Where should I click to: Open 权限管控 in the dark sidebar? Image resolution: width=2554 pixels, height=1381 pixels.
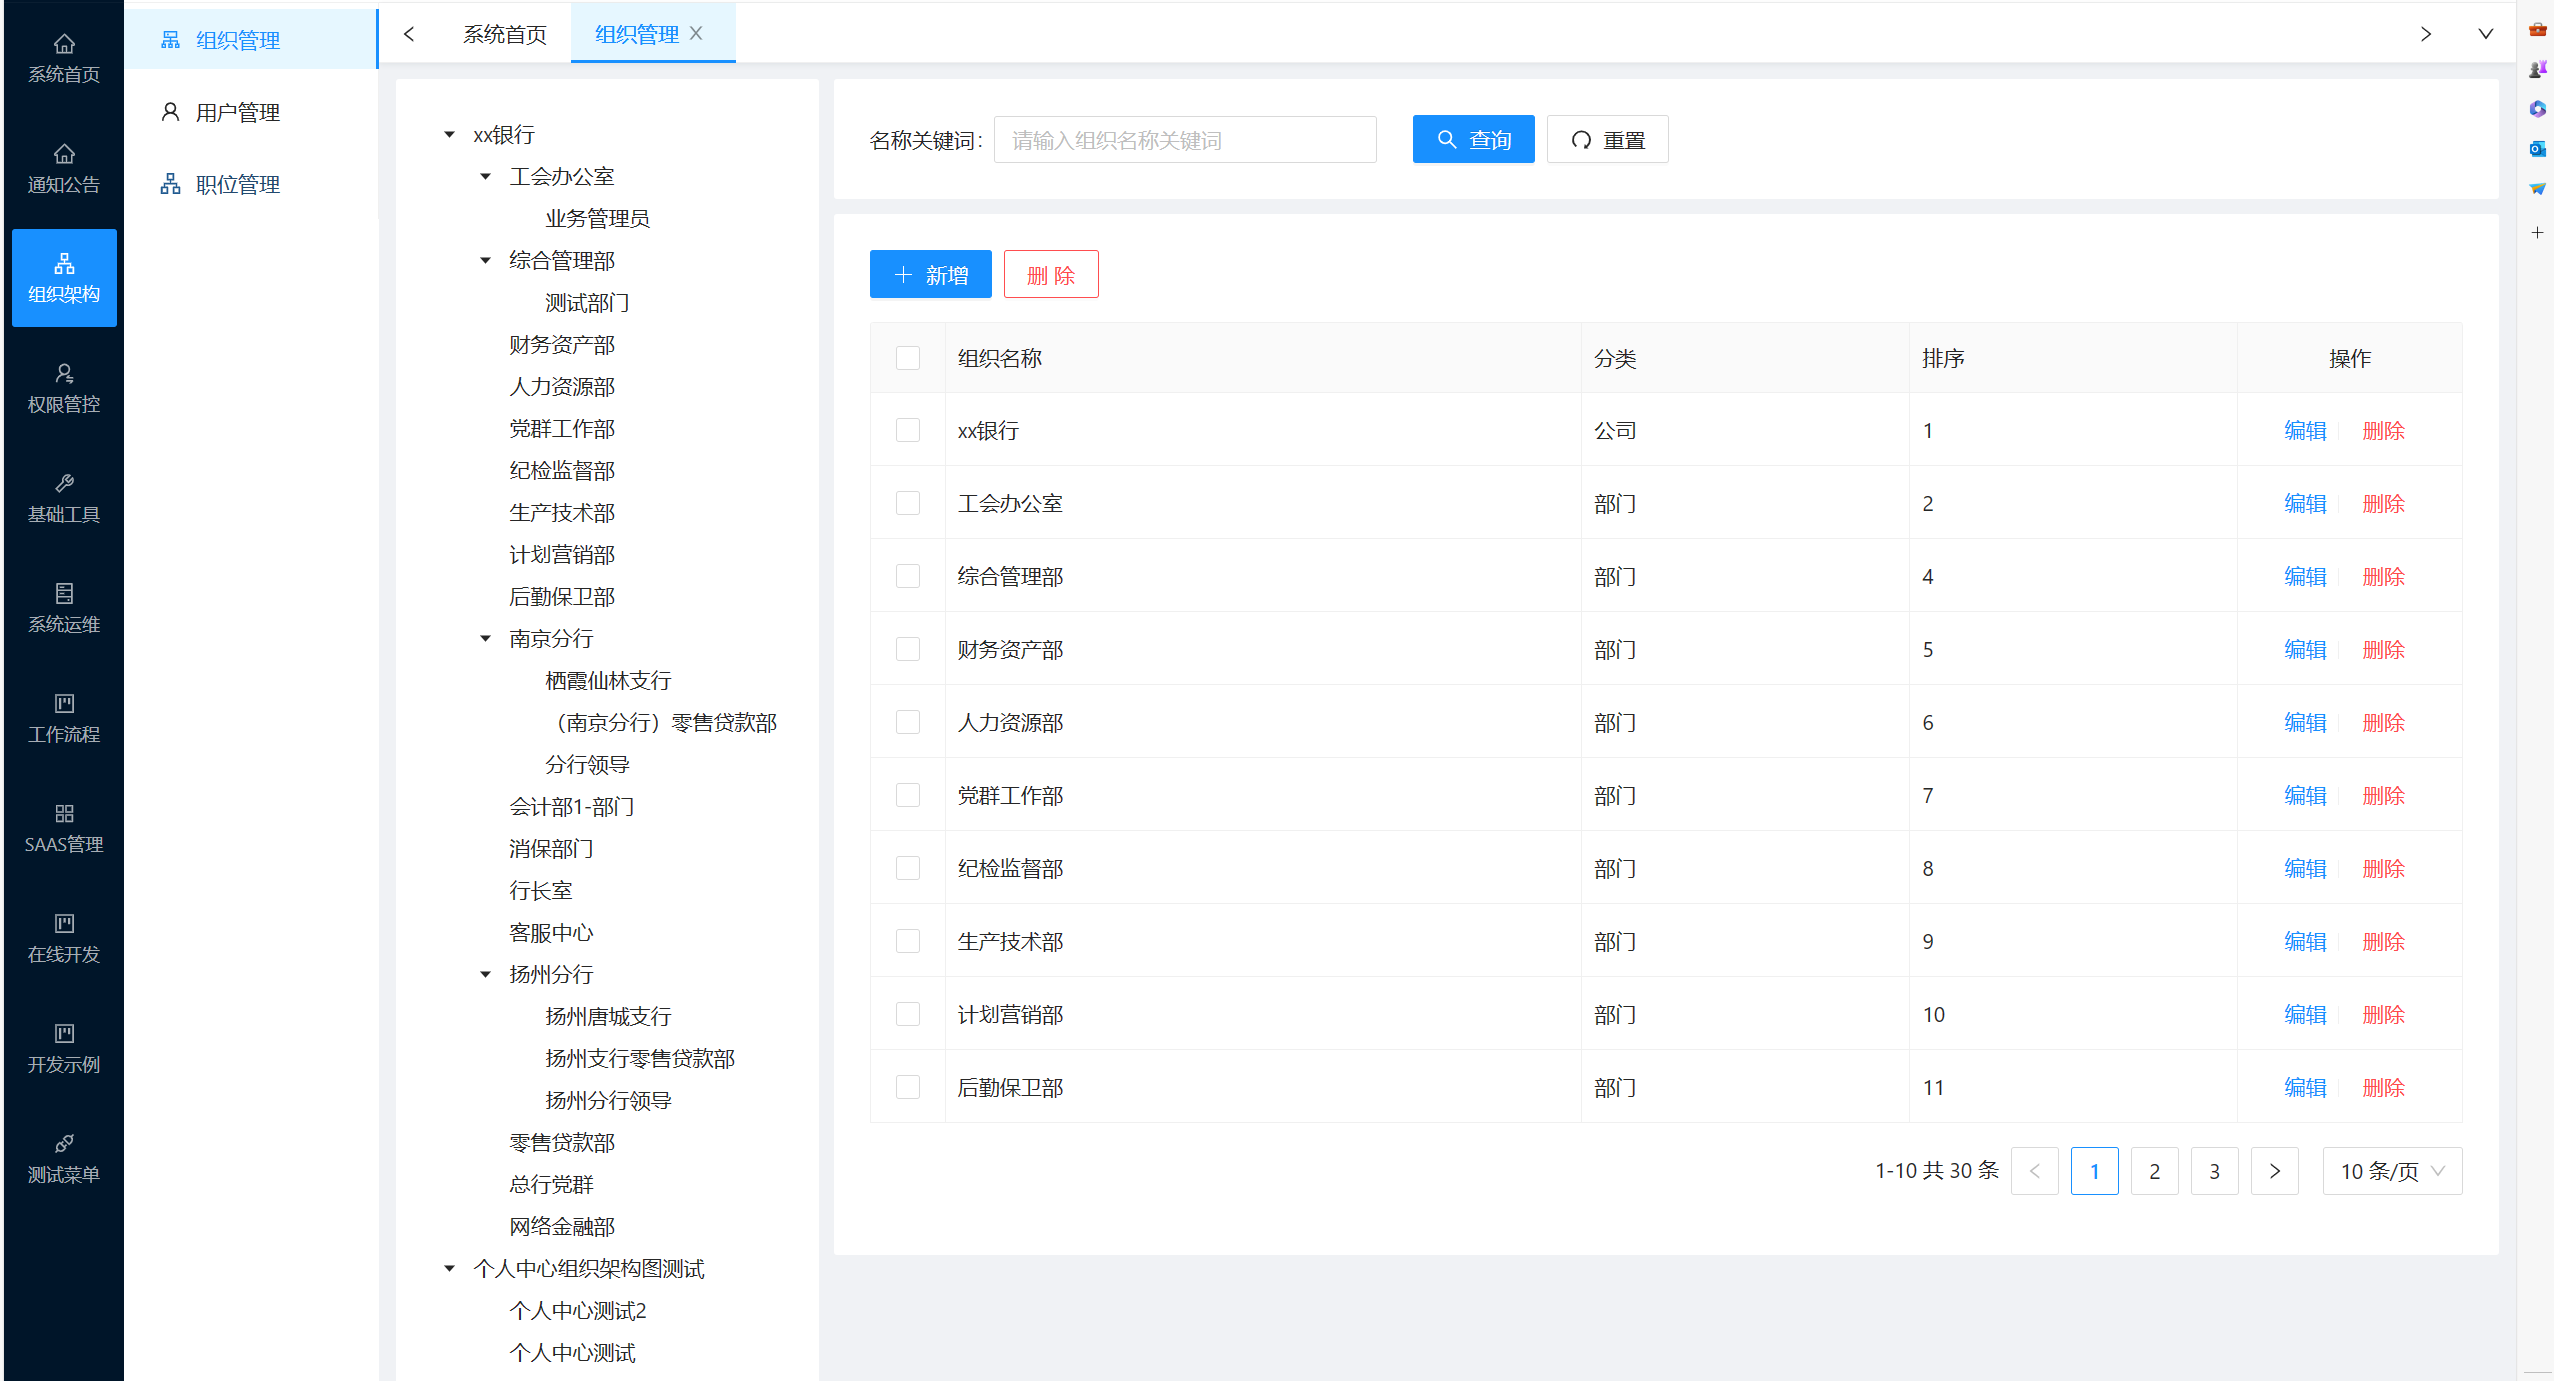tap(64, 388)
